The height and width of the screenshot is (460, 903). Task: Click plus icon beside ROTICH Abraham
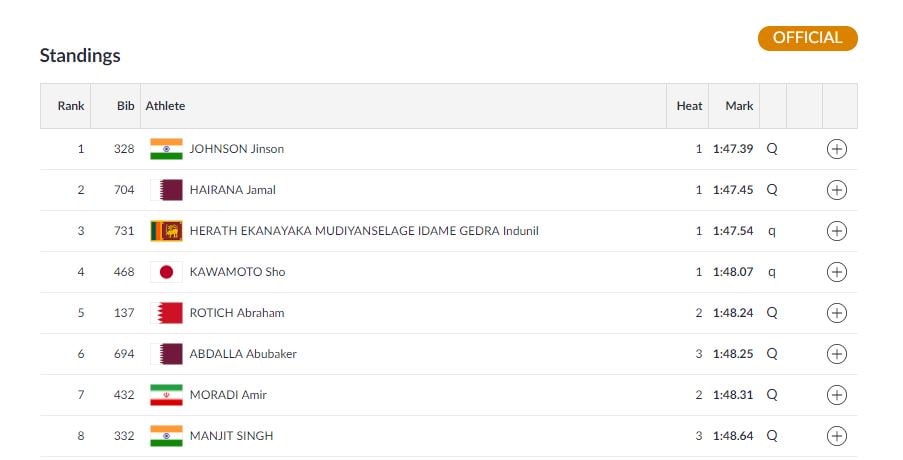(x=837, y=313)
